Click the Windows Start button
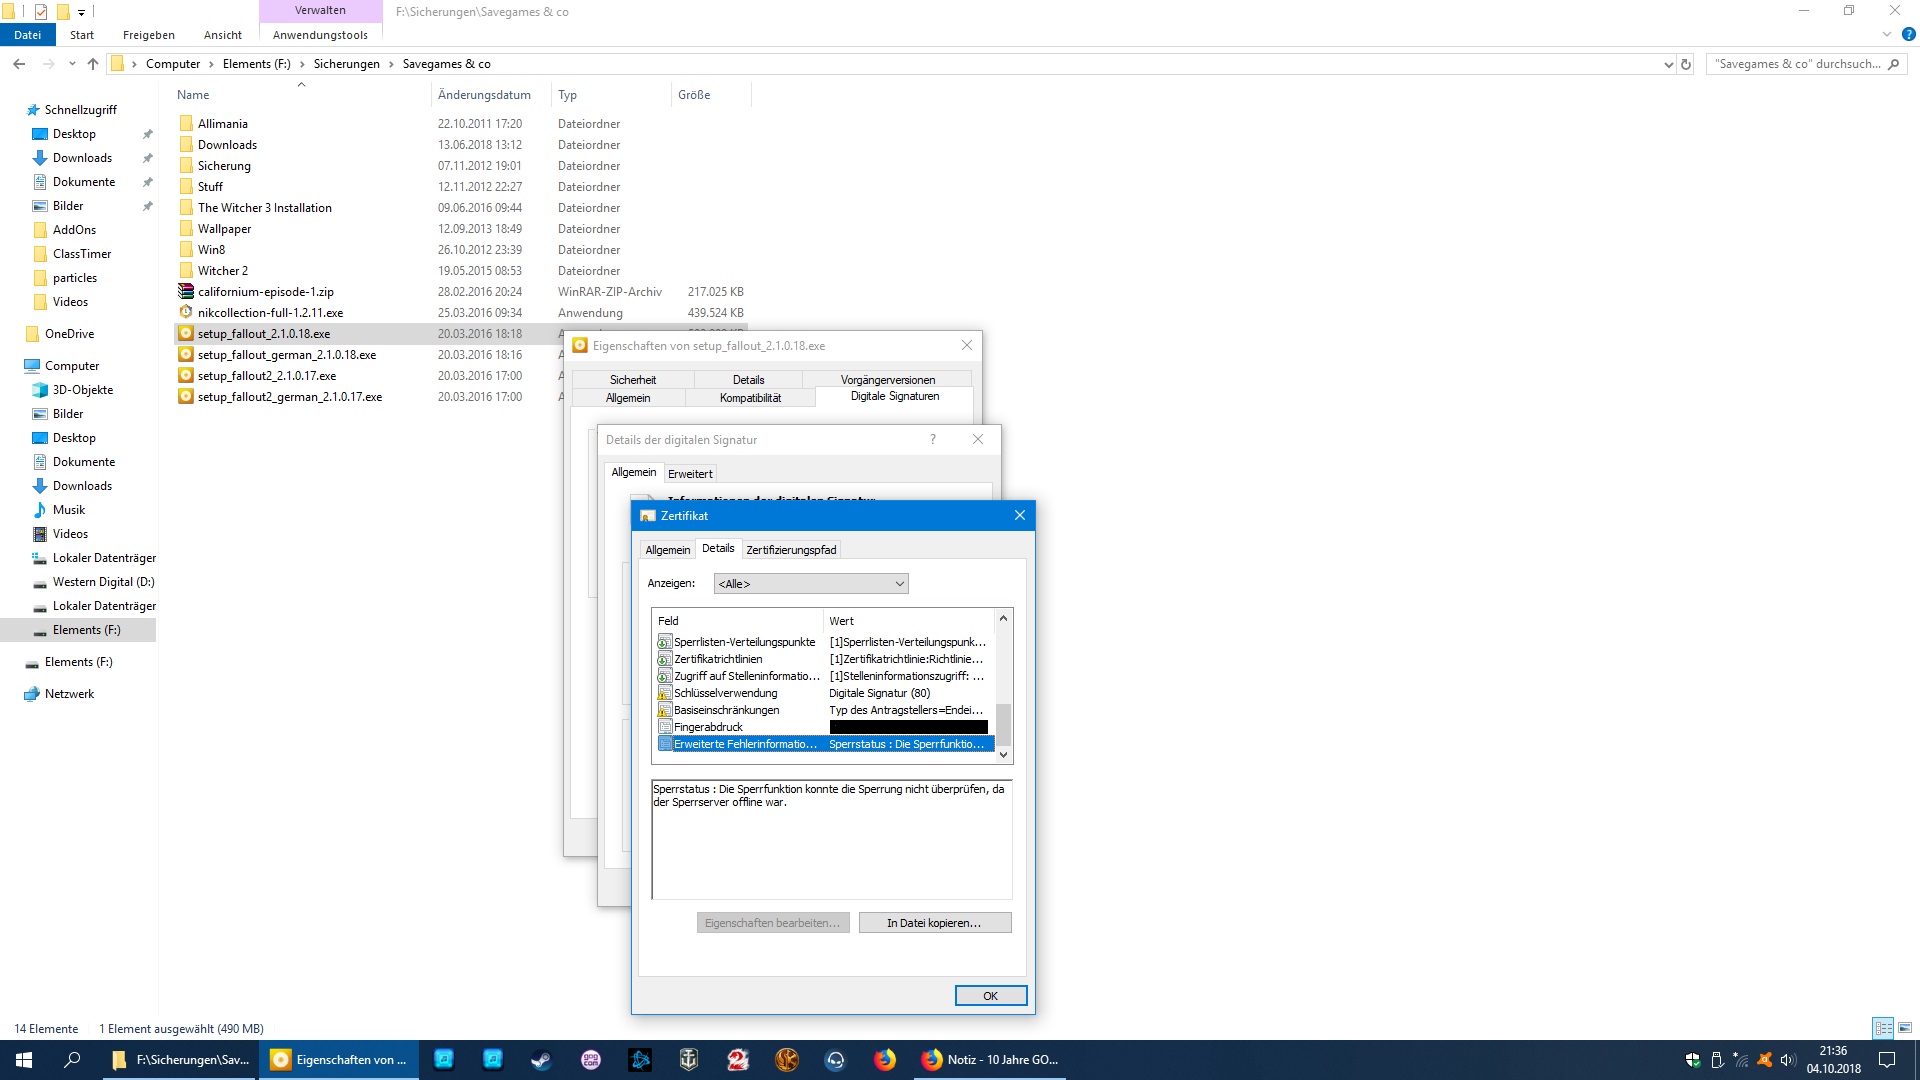Image resolution: width=1920 pixels, height=1080 pixels. tap(24, 1060)
